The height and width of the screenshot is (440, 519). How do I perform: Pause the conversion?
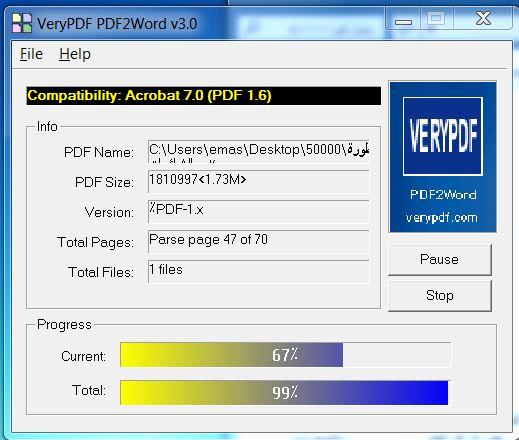tap(440, 260)
